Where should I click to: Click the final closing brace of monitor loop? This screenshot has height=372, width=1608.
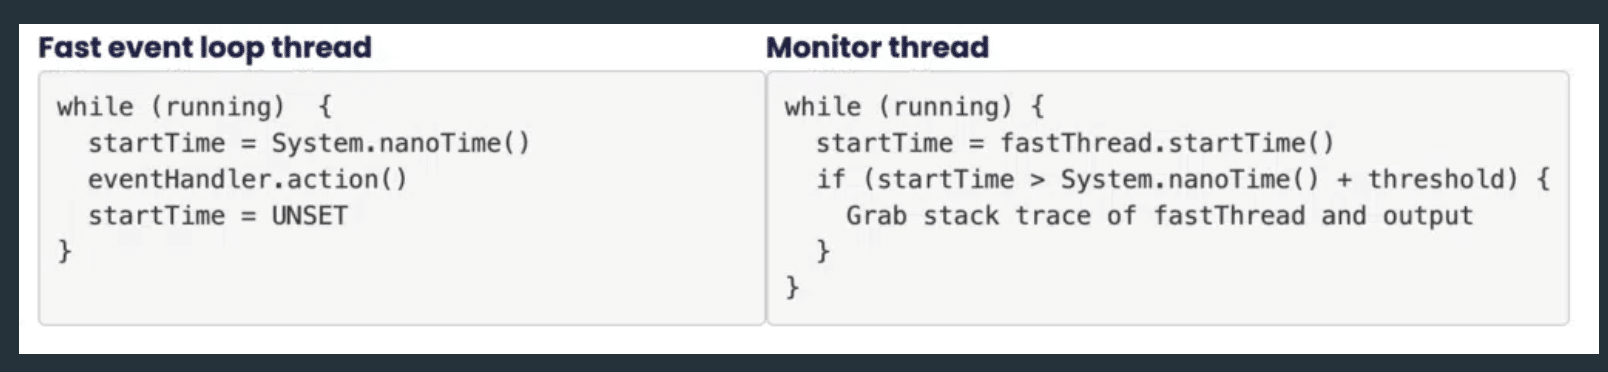tap(792, 288)
